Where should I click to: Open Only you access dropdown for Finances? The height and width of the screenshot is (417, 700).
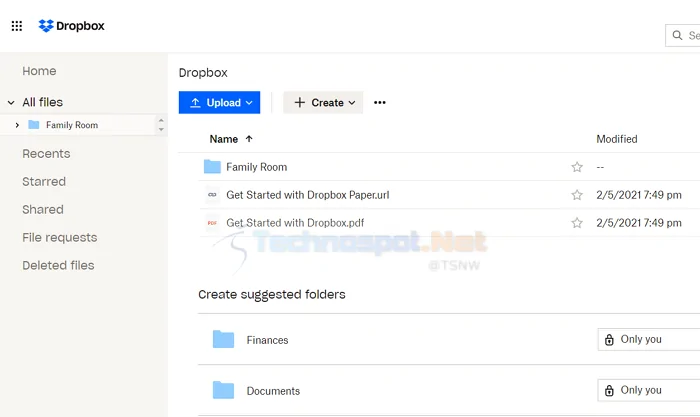coord(649,339)
